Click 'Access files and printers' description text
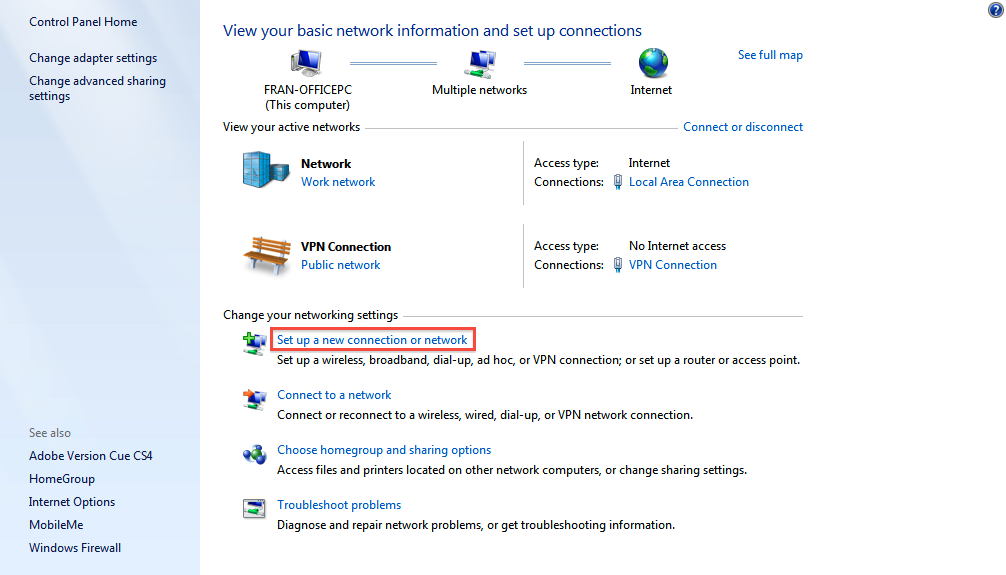 click(x=512, y=470)
